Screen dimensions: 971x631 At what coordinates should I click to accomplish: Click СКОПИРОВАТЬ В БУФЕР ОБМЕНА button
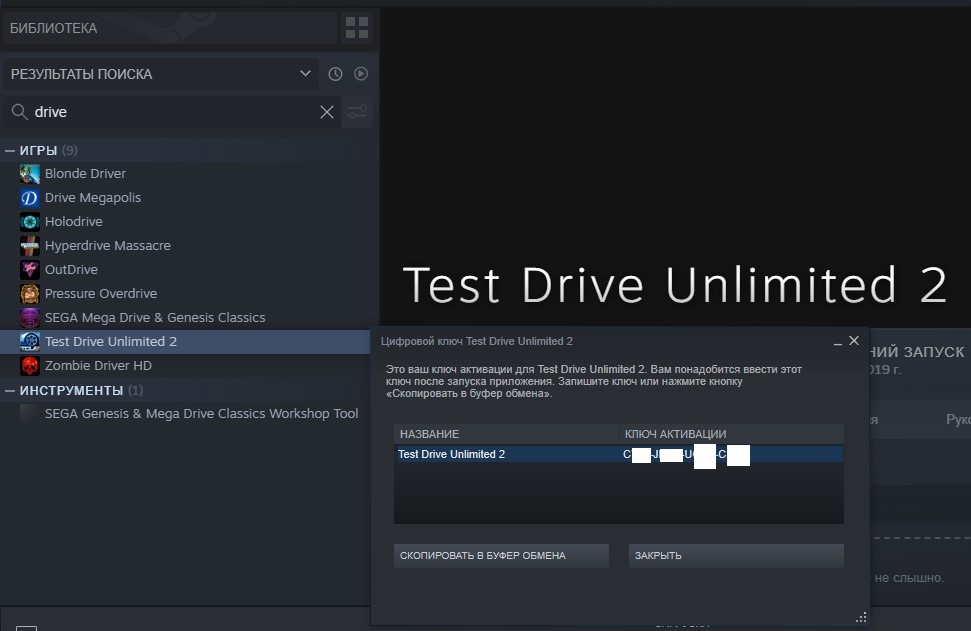pos(501,555)
